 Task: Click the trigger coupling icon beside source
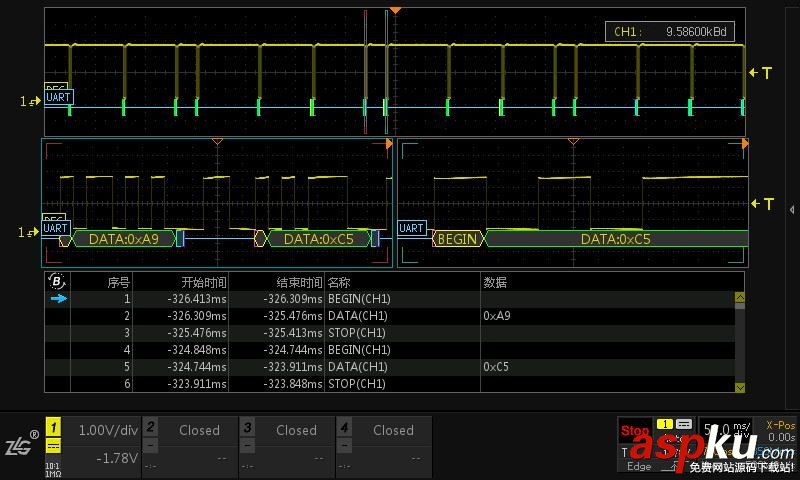(x=684, y=424)
